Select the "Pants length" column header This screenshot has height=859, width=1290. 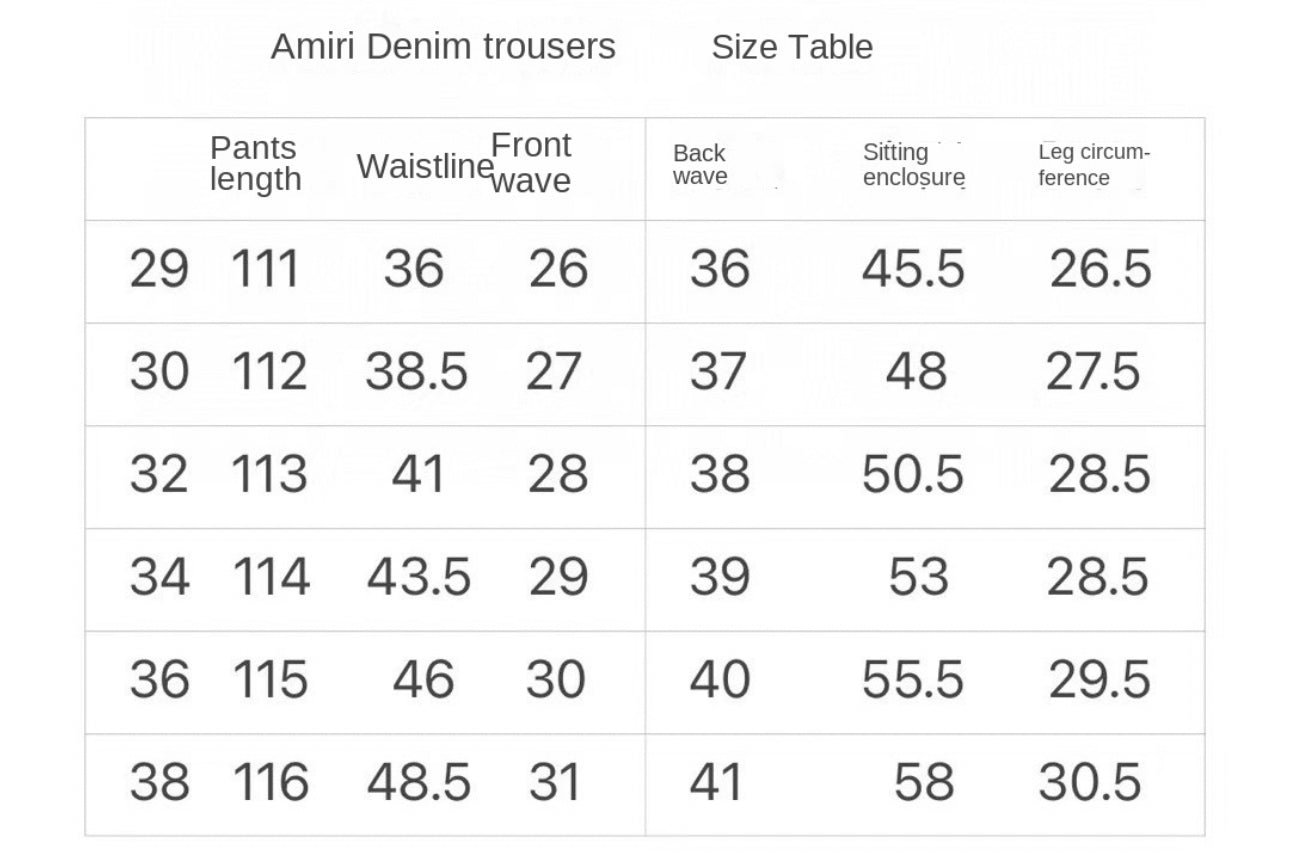point(255,163)
